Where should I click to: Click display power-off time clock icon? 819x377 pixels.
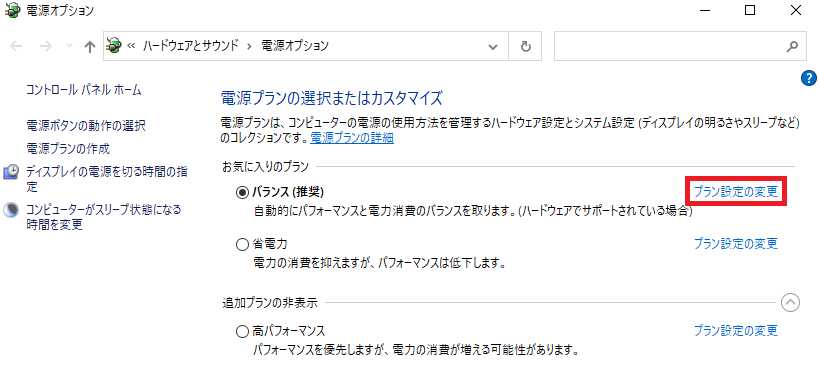point(11,172)
